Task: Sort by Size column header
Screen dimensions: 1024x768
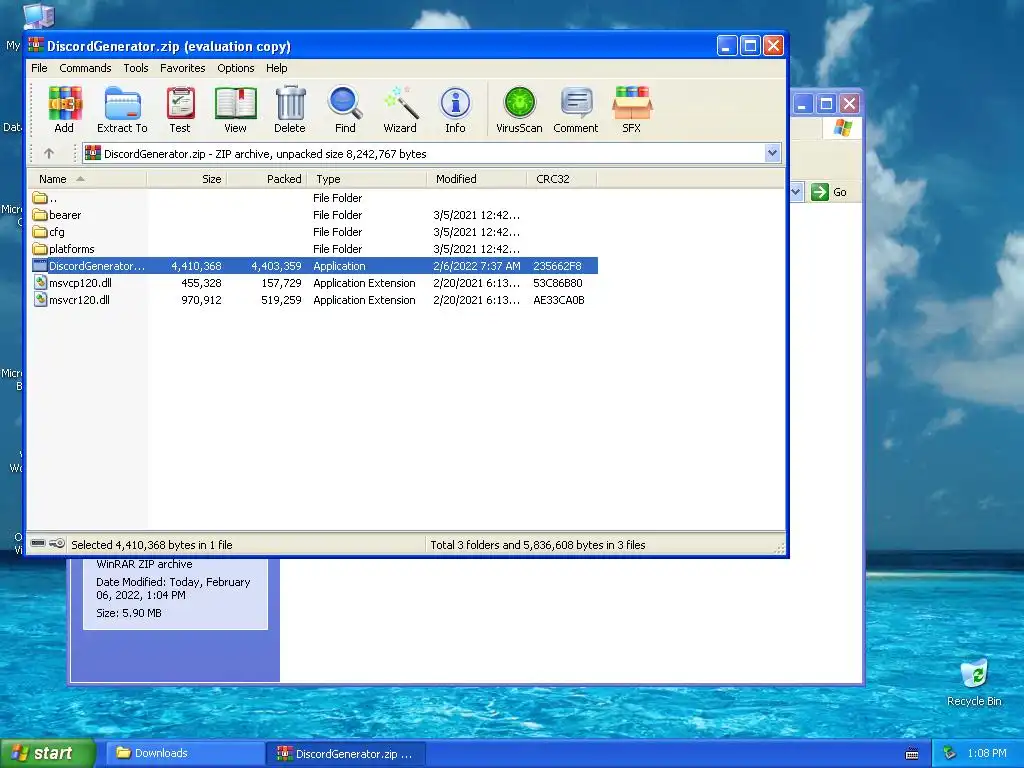Action: 187,179
